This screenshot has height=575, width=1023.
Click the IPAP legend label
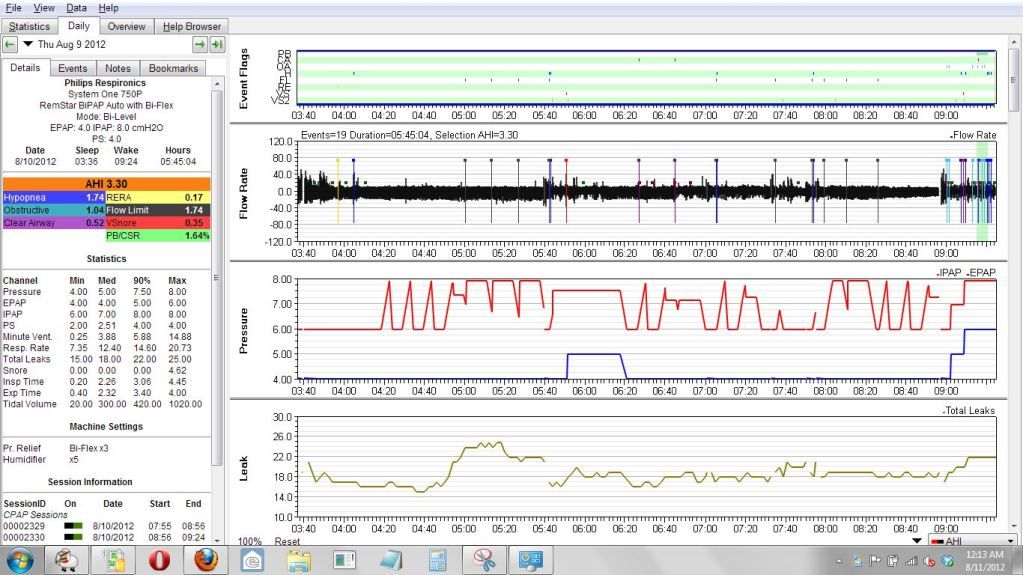coord(949,273)
